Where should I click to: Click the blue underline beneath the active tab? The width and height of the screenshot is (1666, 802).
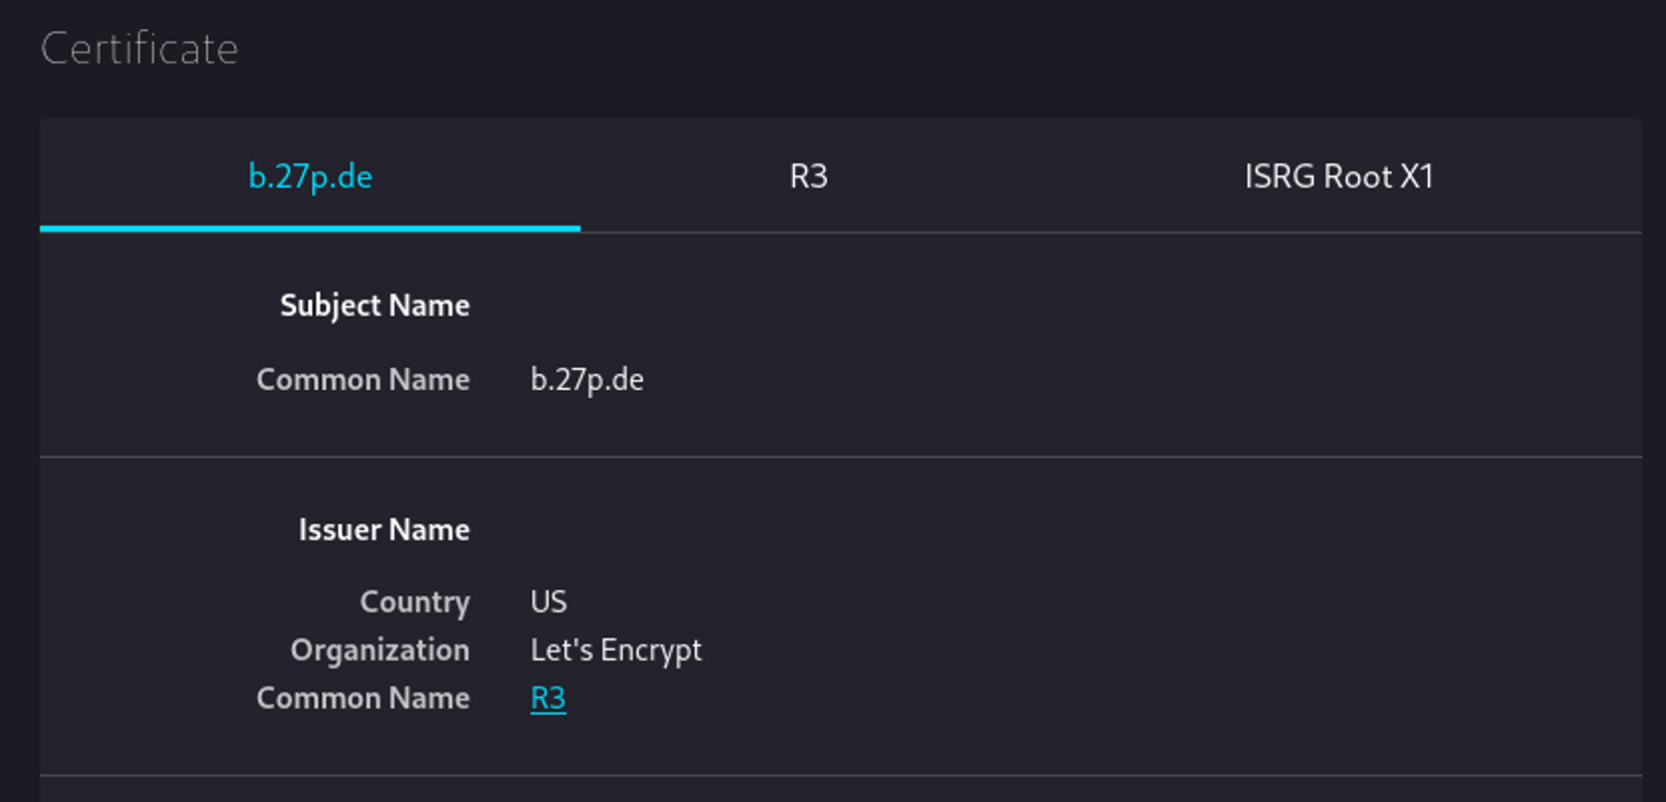coord(310,228)
